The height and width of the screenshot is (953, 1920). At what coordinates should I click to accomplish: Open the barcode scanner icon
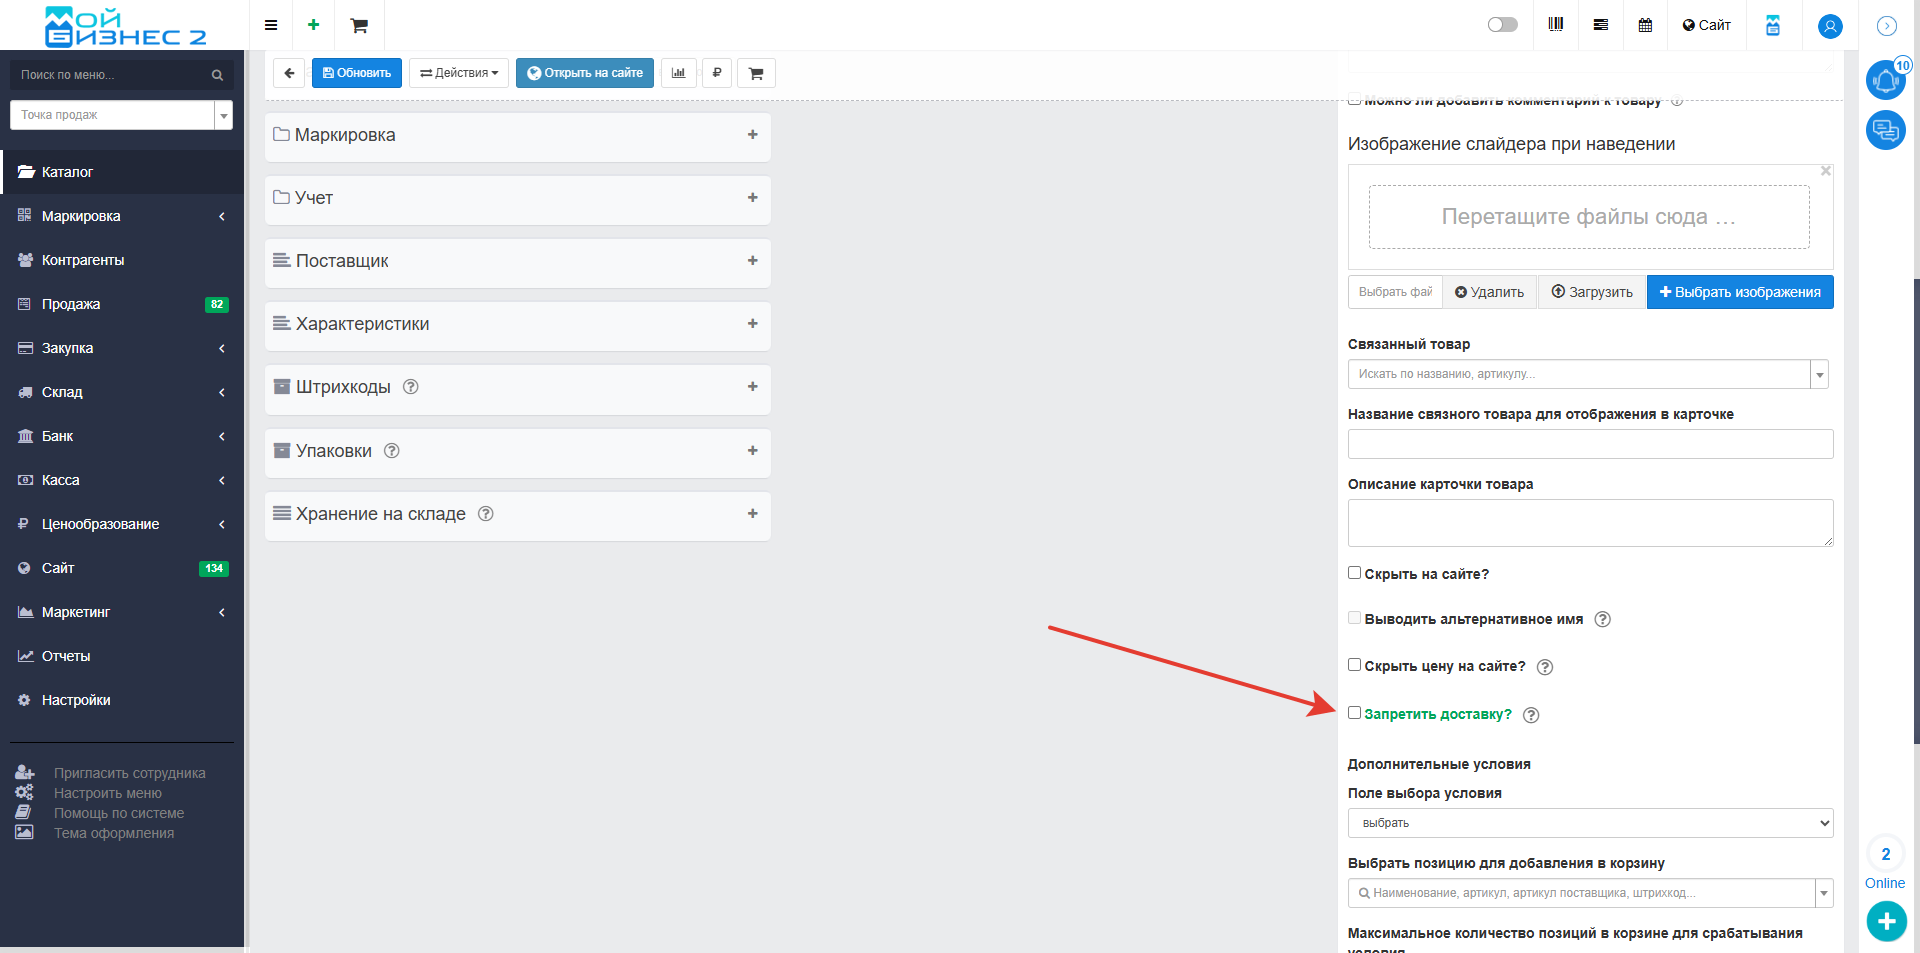pos(1556,25)
